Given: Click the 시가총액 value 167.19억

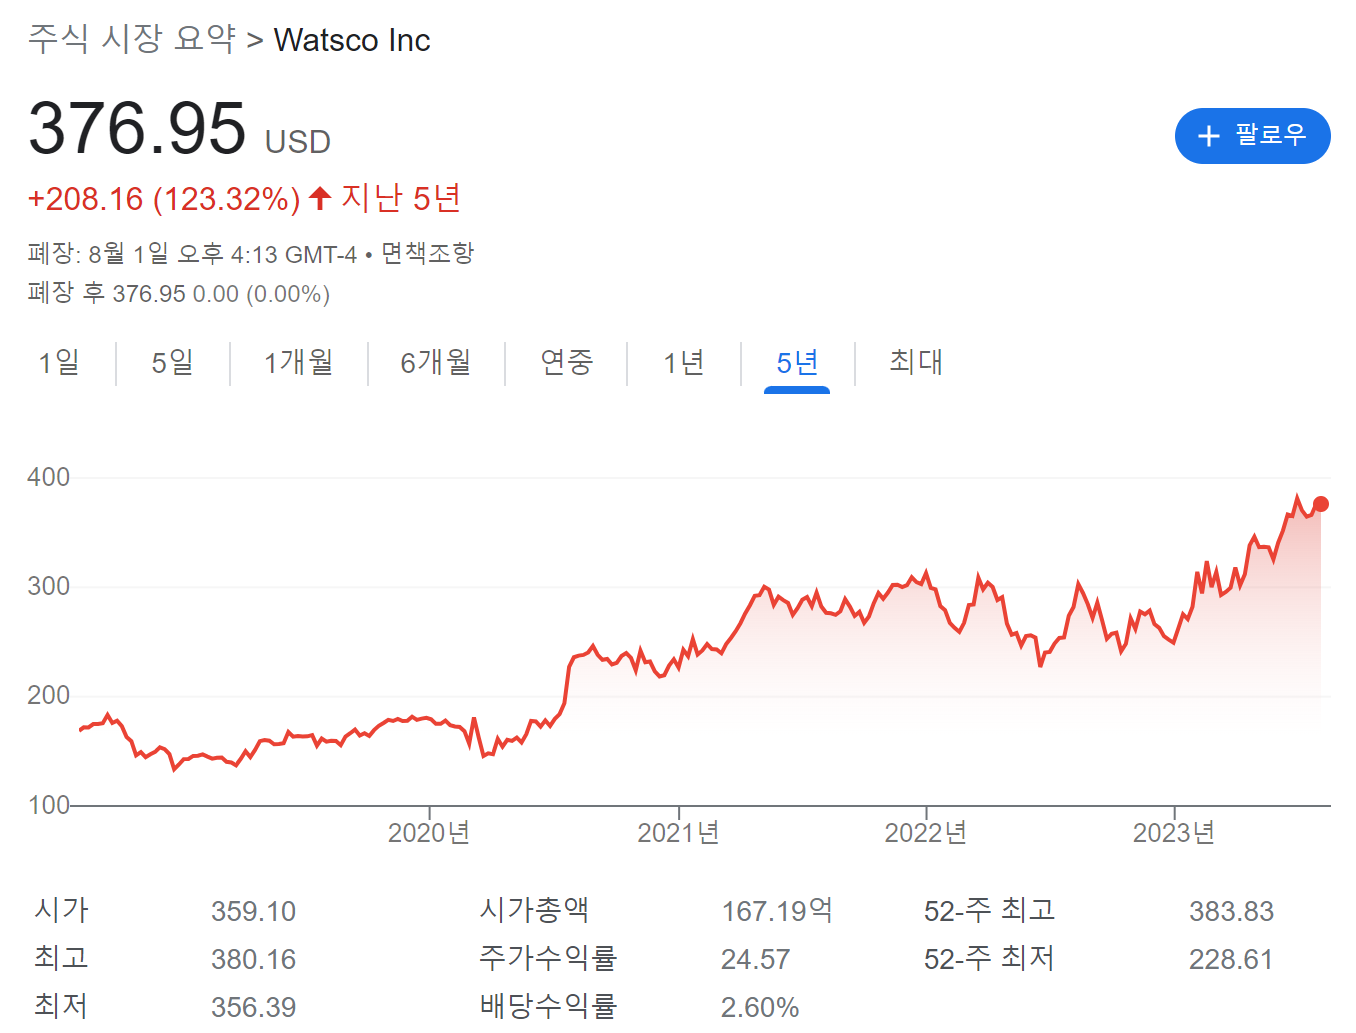Looking at the screenshot, I should [x=777, y=911].
